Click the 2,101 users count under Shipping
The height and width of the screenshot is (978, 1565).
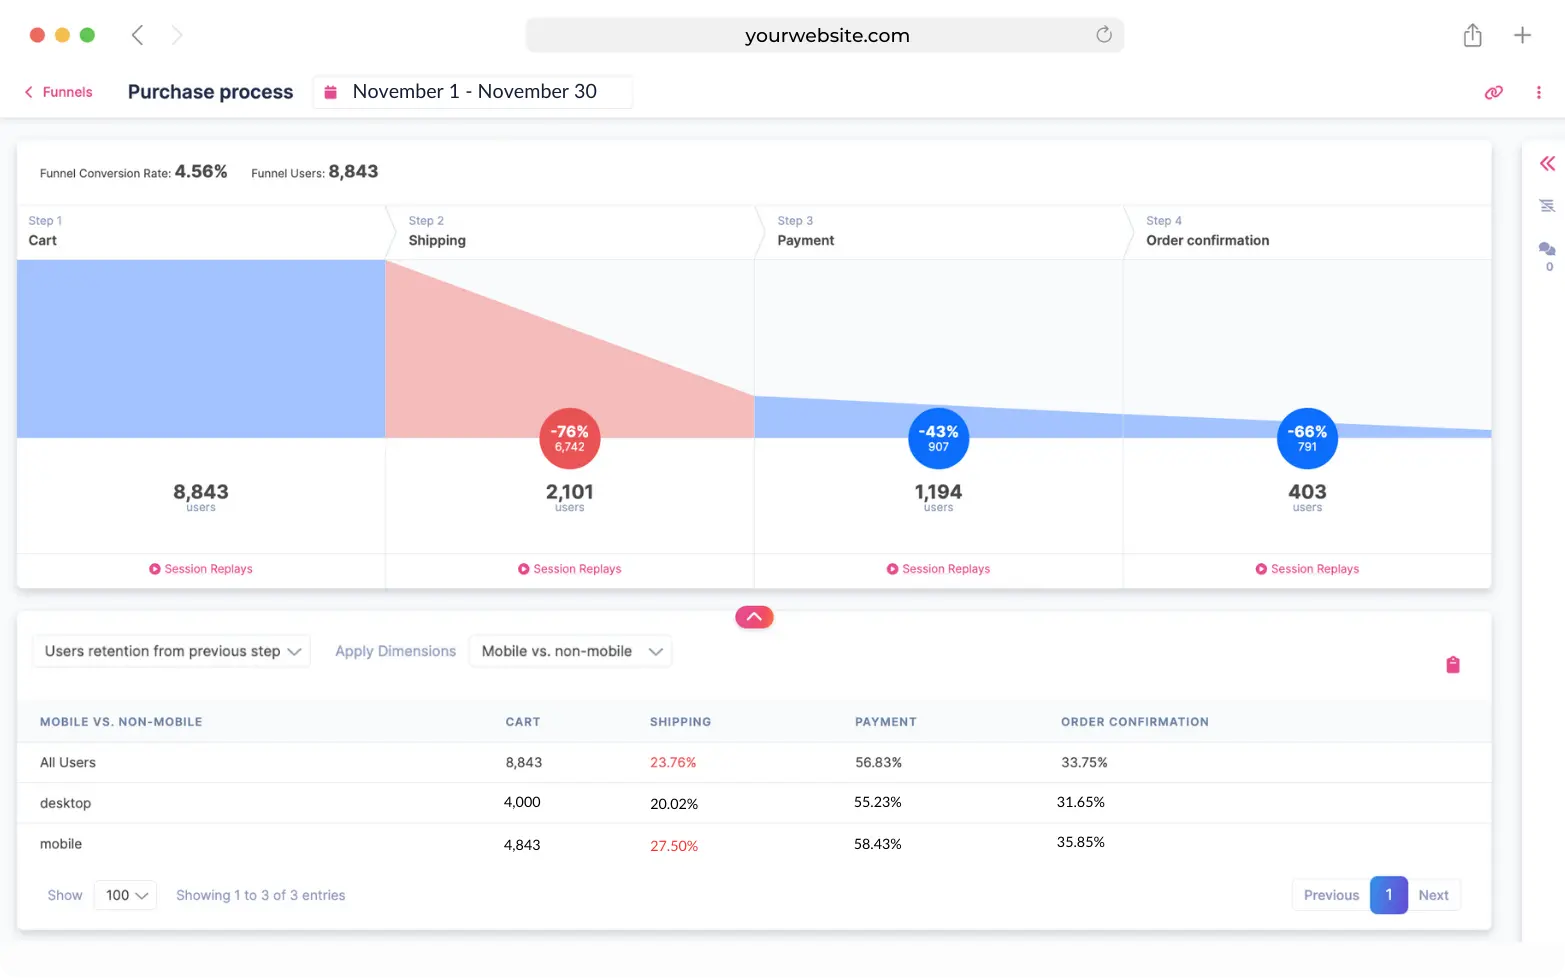click(570, 492)
